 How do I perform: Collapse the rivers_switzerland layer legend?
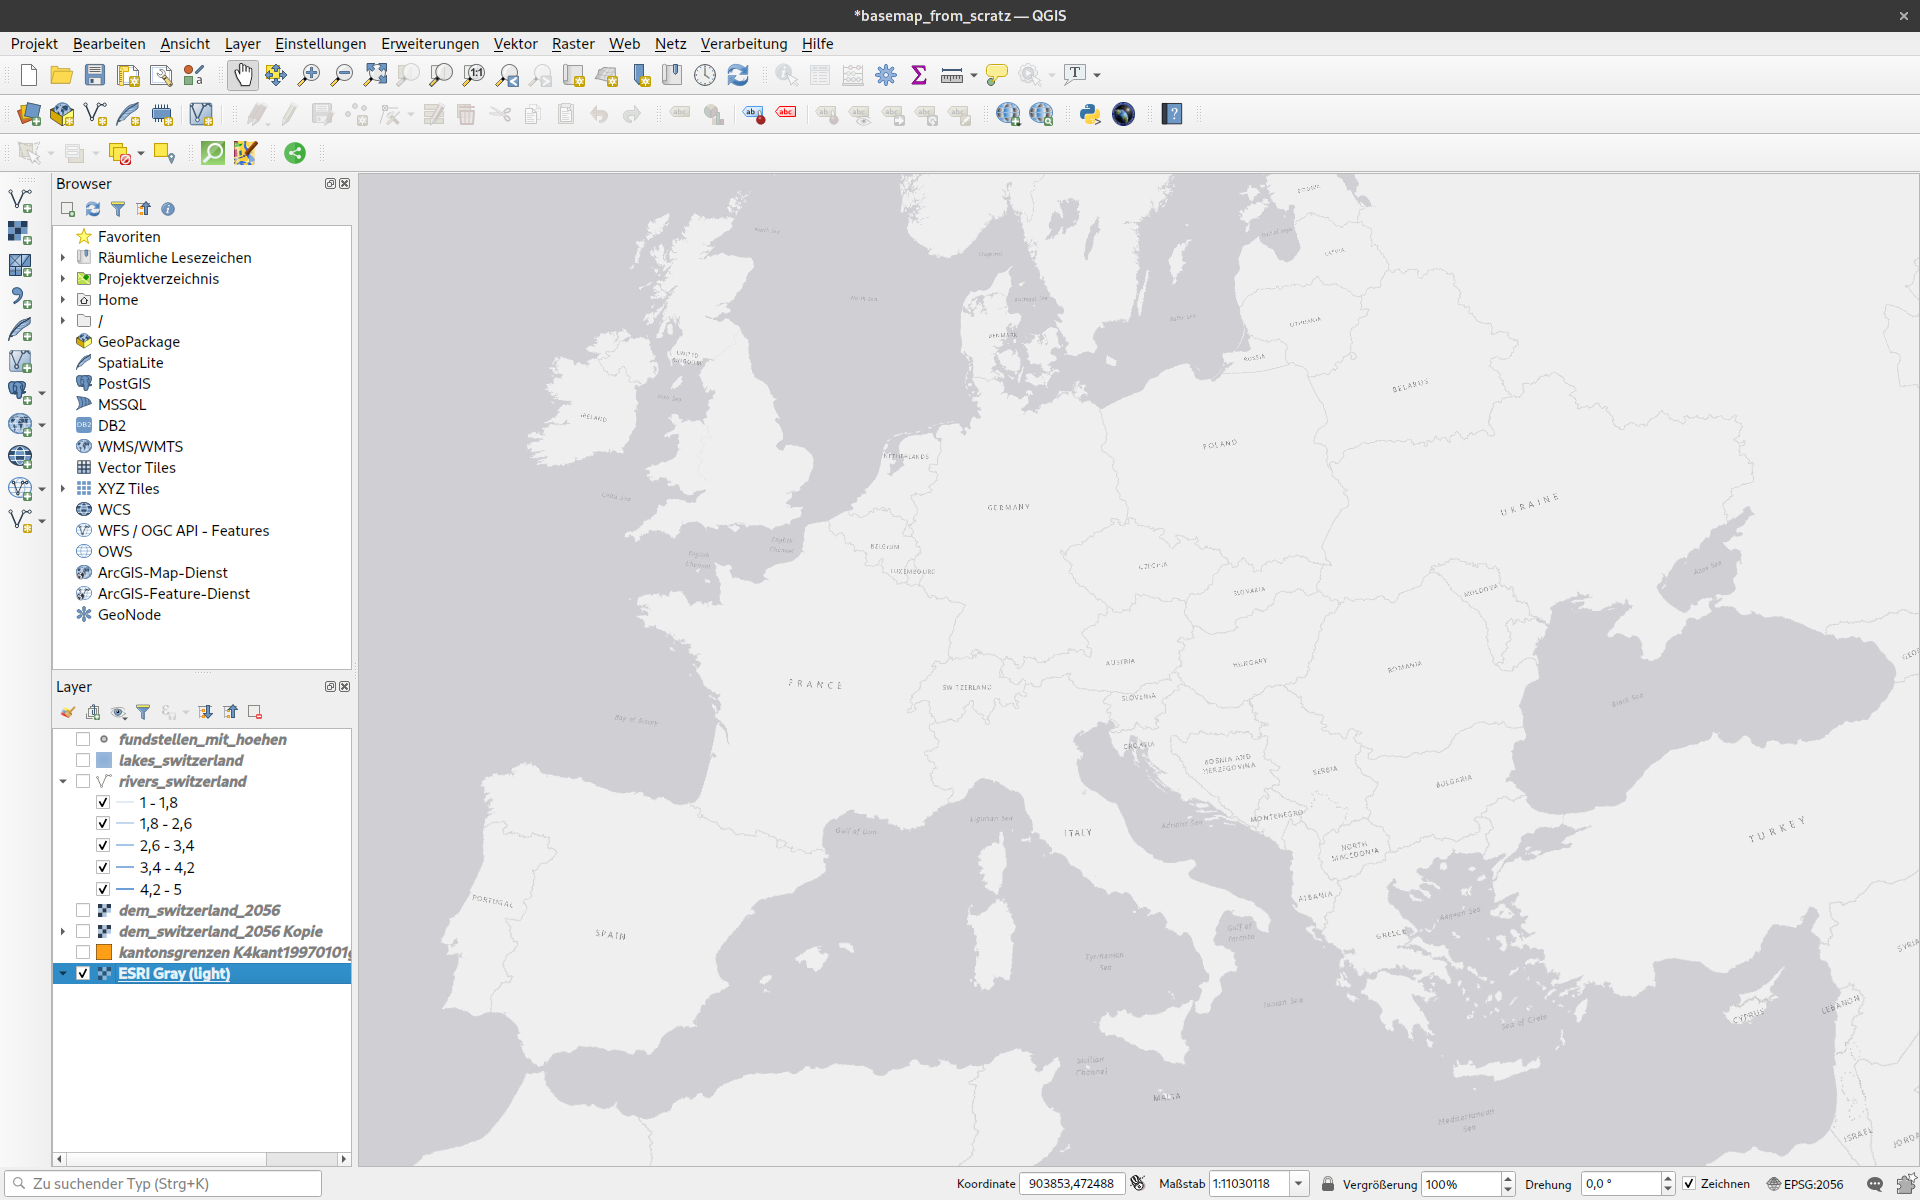coord(63,781)
